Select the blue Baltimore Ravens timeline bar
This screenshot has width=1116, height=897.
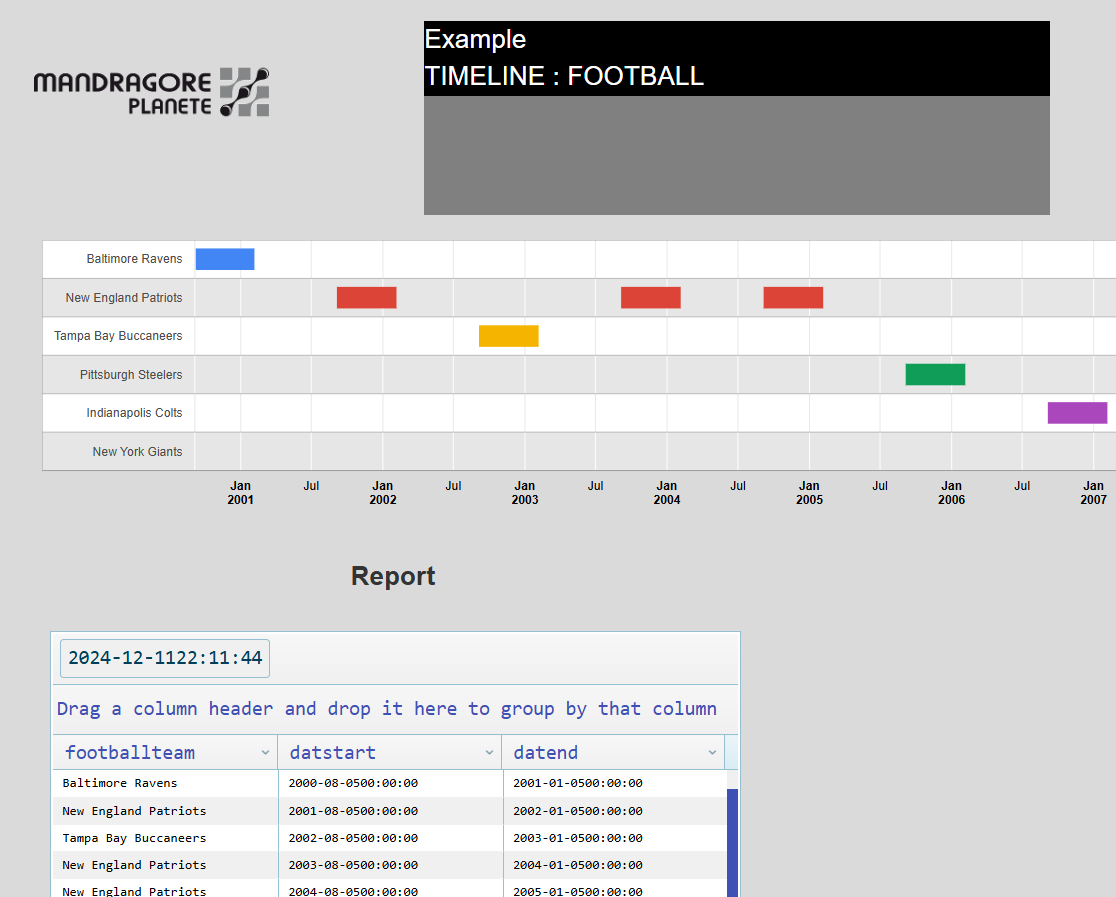click(225, 259)
